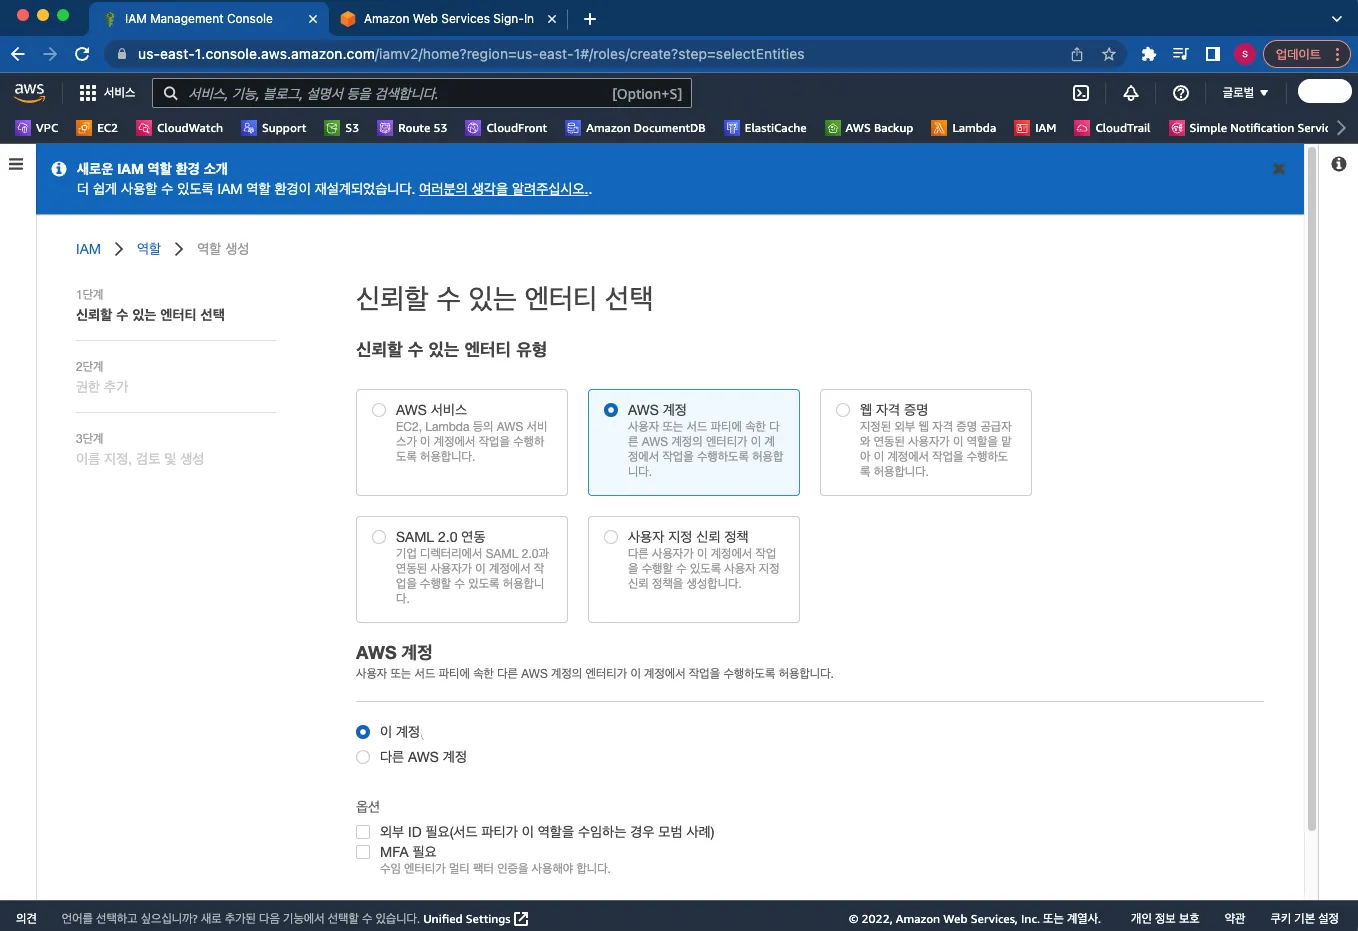Open 개인 정보 보호 privacy link
Image resolution: width=1358 pixels, height=931 pixels.
1165,918
